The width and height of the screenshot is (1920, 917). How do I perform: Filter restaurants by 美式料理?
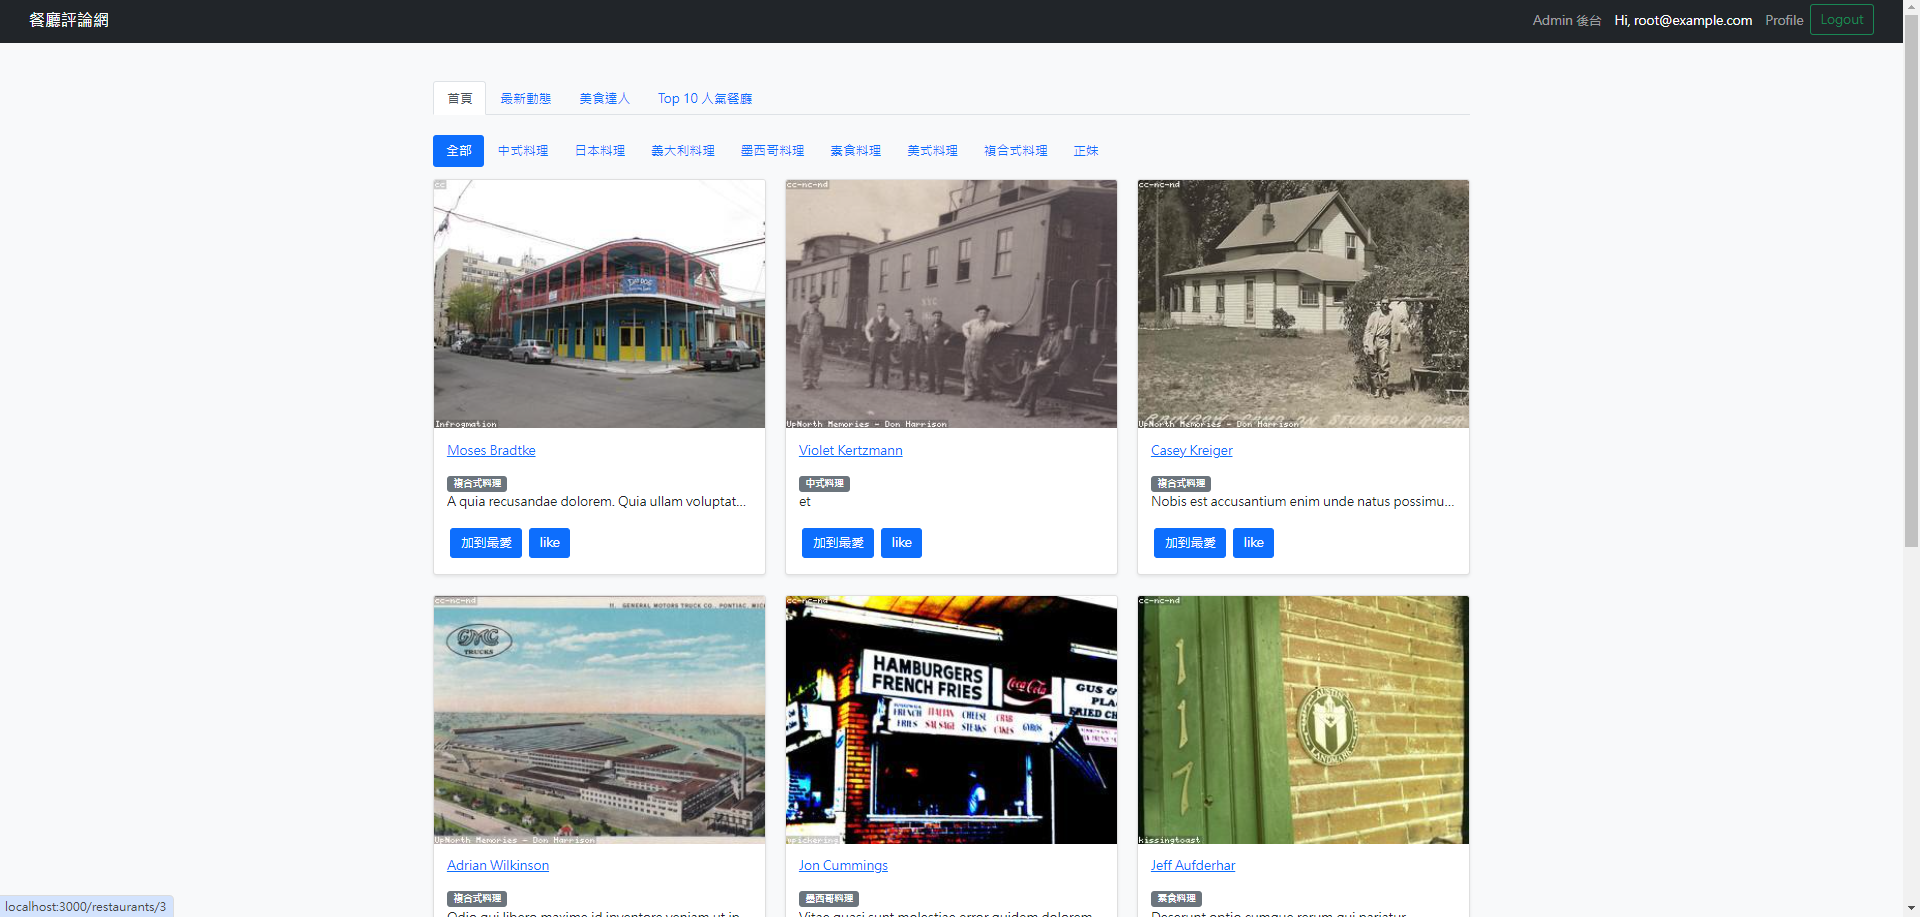click(933, 151)
